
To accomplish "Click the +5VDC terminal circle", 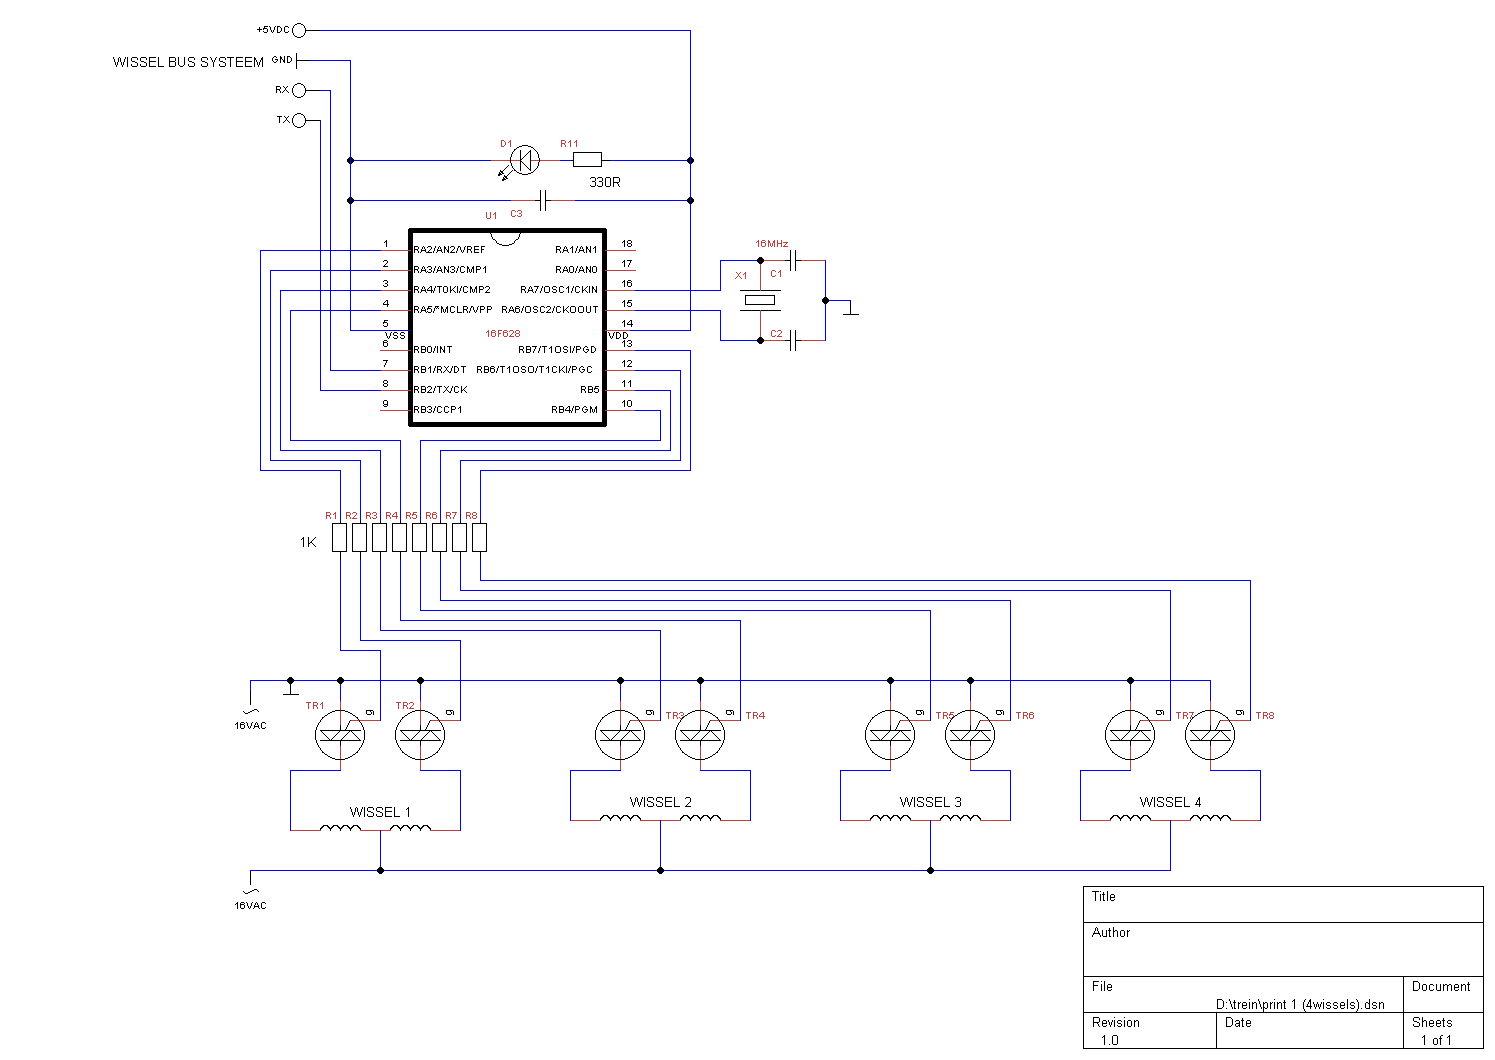I will pos(298,31).
